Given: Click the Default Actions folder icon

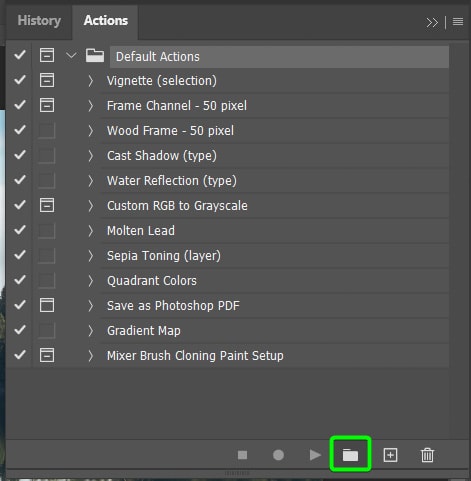Looking at the screenshot, I should pos(95,55).
